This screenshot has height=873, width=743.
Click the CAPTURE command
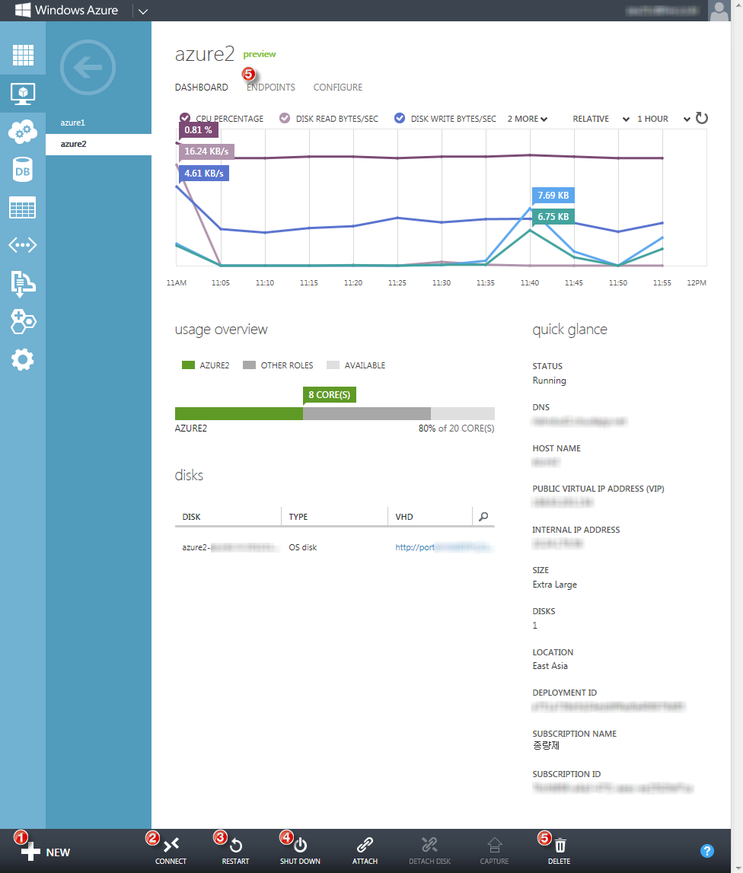494,851
